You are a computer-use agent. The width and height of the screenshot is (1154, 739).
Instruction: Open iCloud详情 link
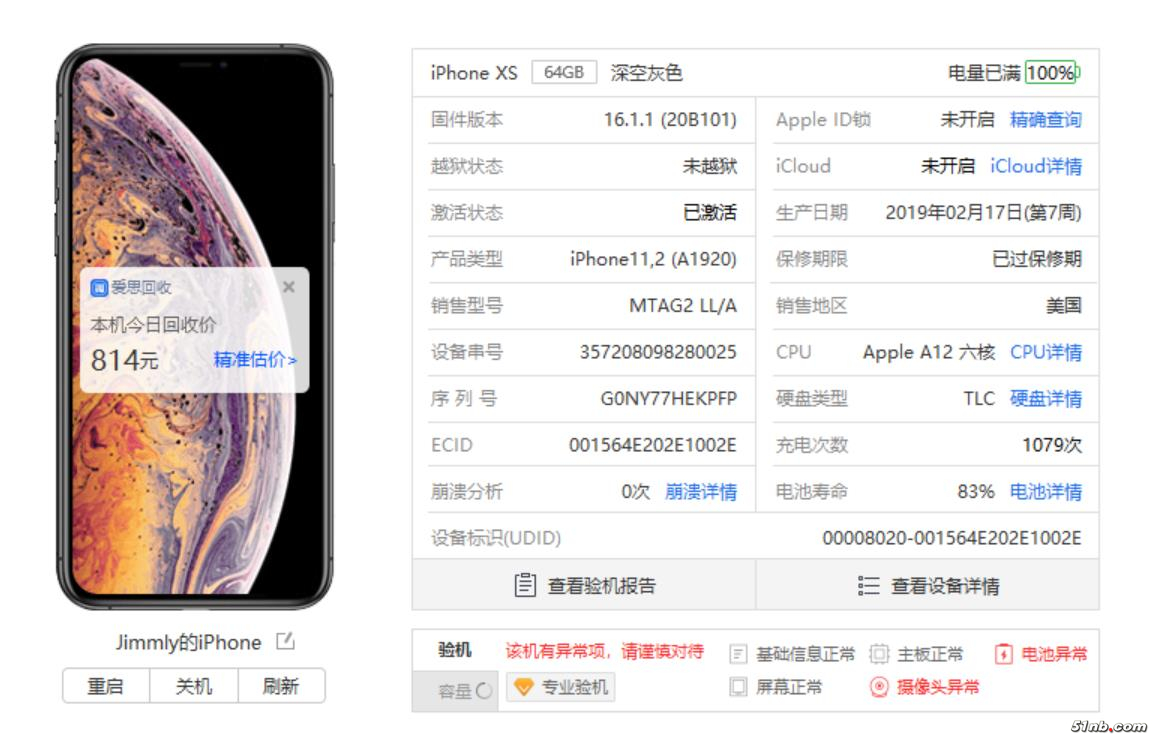[x=1036, y=166]
